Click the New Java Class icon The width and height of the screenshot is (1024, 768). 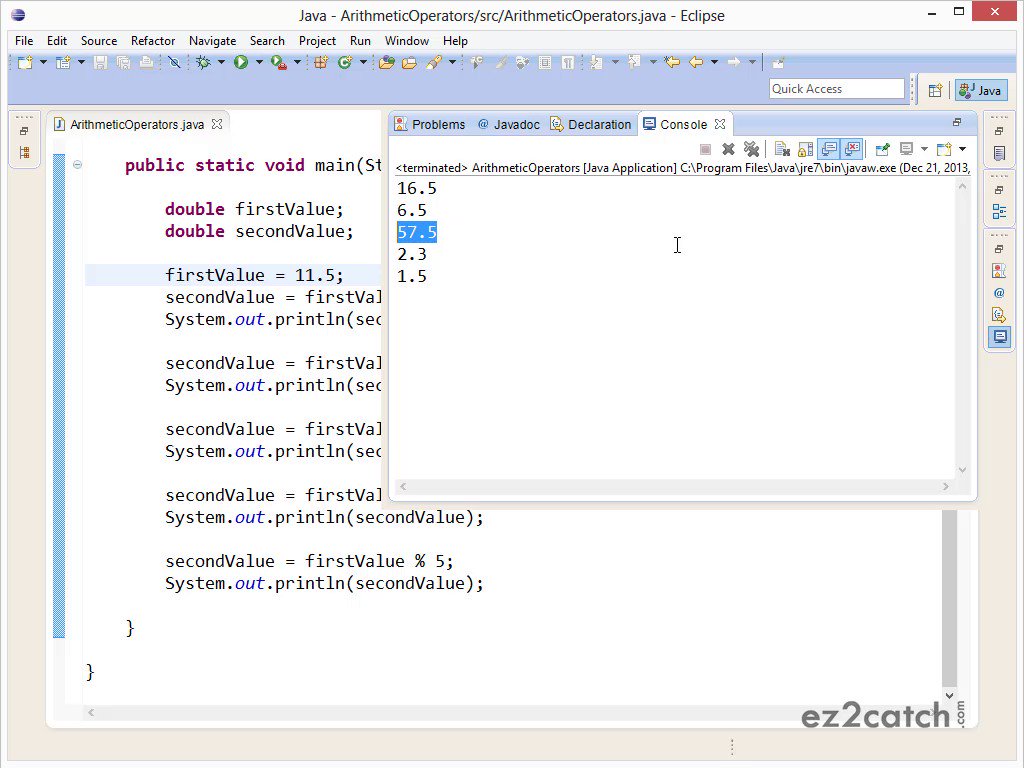(x=345, y=63)
